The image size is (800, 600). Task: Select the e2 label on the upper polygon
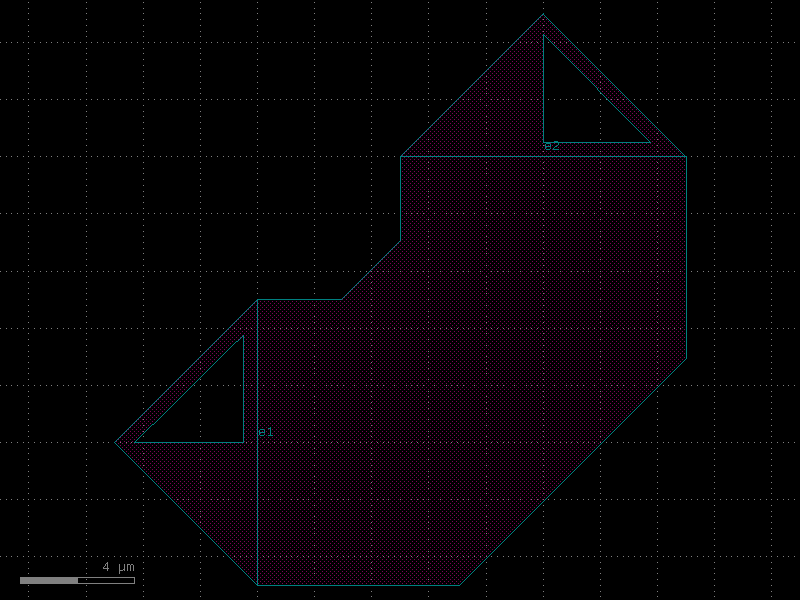tap(551, 146)
